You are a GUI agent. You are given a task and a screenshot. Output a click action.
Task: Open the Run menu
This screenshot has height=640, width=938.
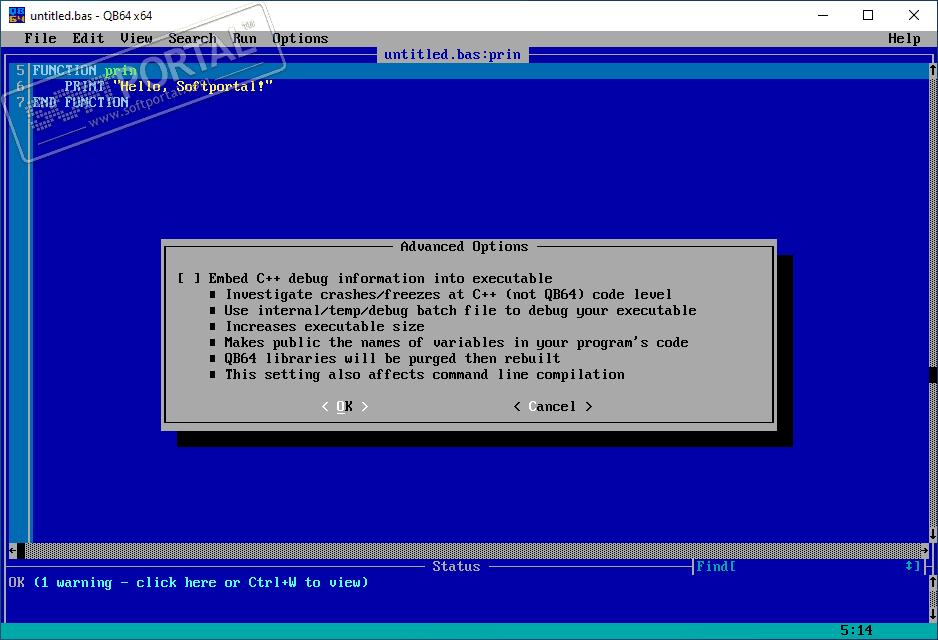click(245, 38)
